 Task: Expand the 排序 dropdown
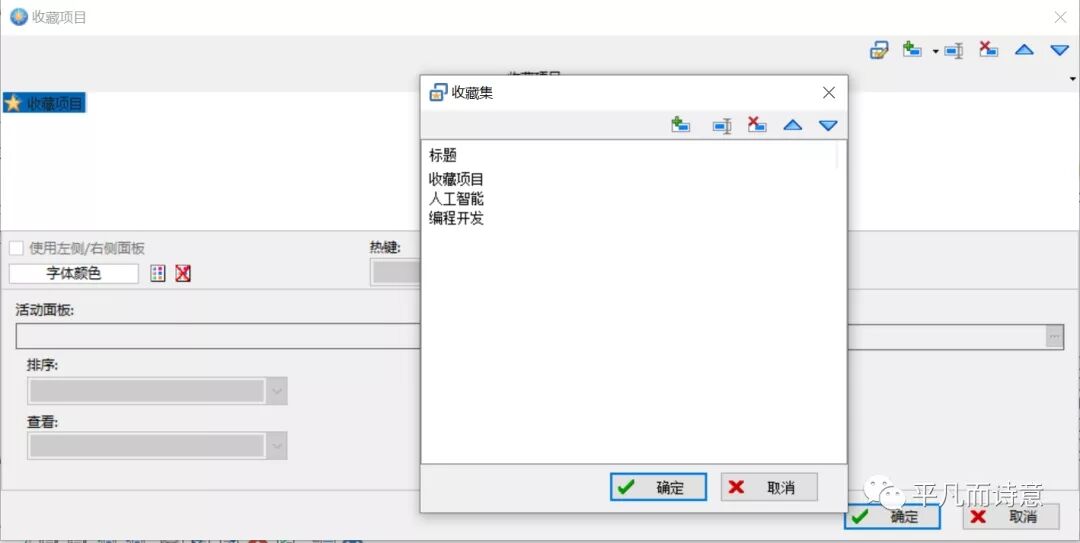tap(277, 392)
